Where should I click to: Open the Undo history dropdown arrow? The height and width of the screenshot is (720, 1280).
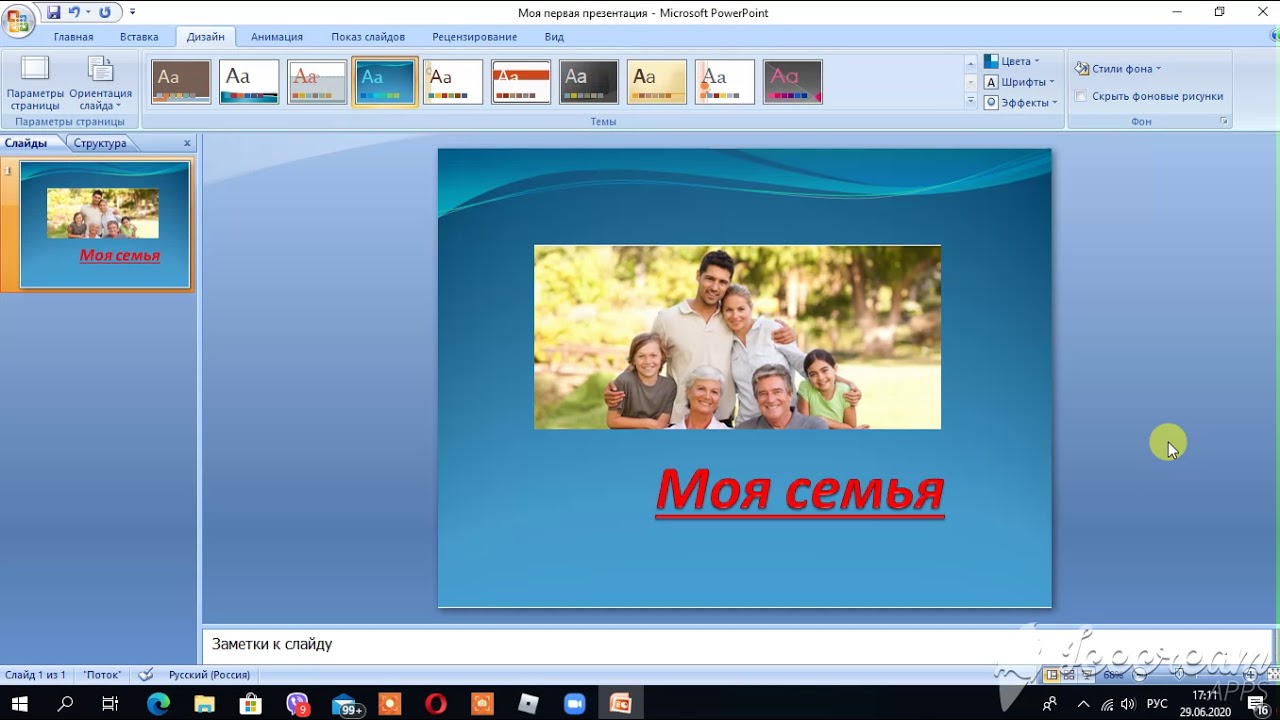[88, 13]
